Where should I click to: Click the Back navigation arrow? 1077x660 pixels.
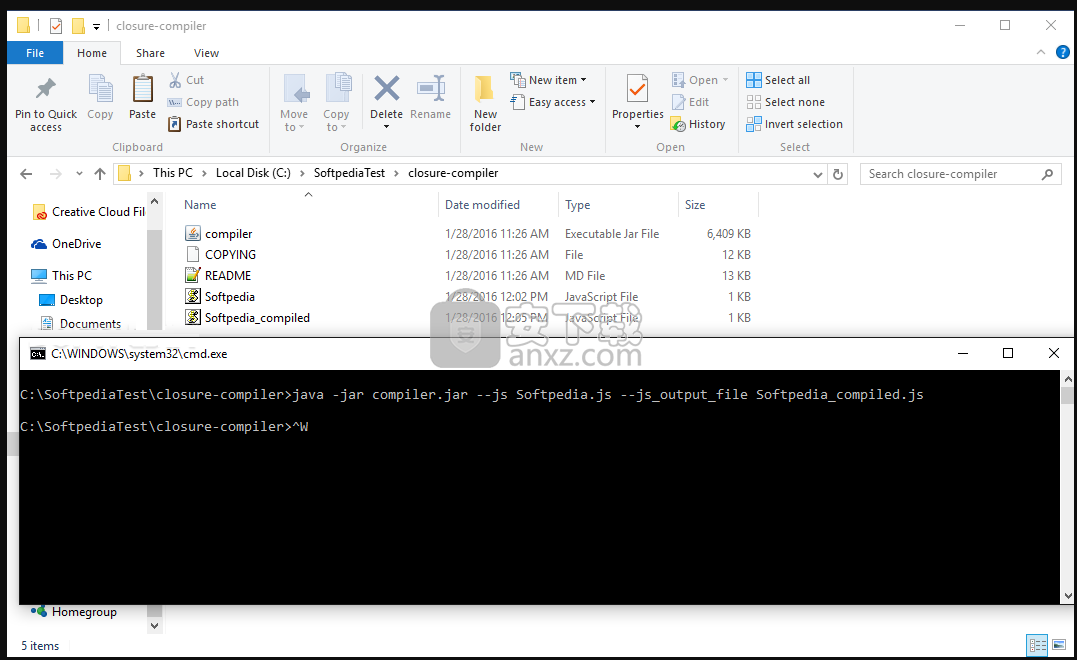pos(26,174)
